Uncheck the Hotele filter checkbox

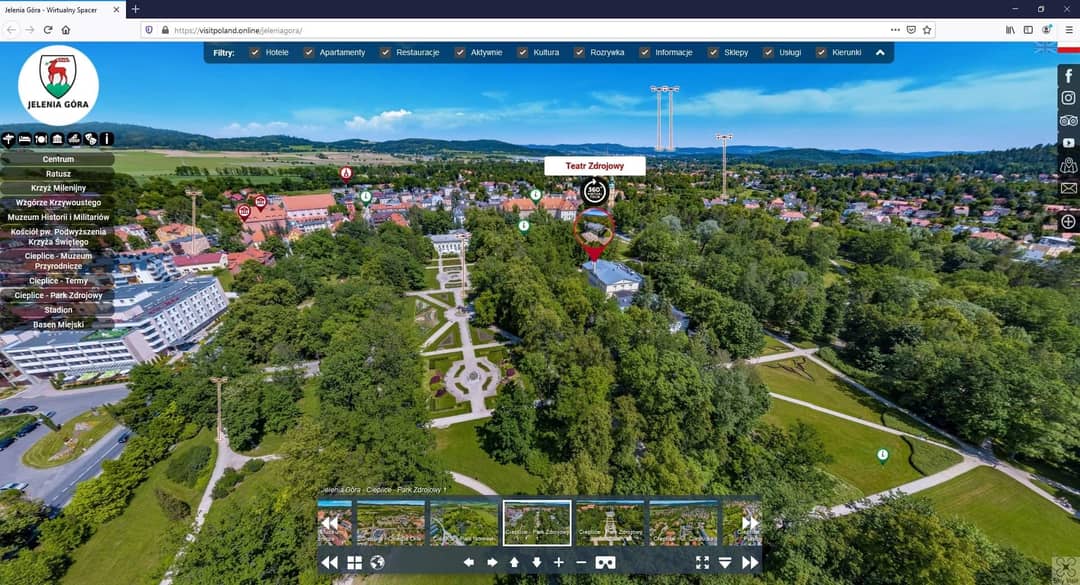pos(255,52)
